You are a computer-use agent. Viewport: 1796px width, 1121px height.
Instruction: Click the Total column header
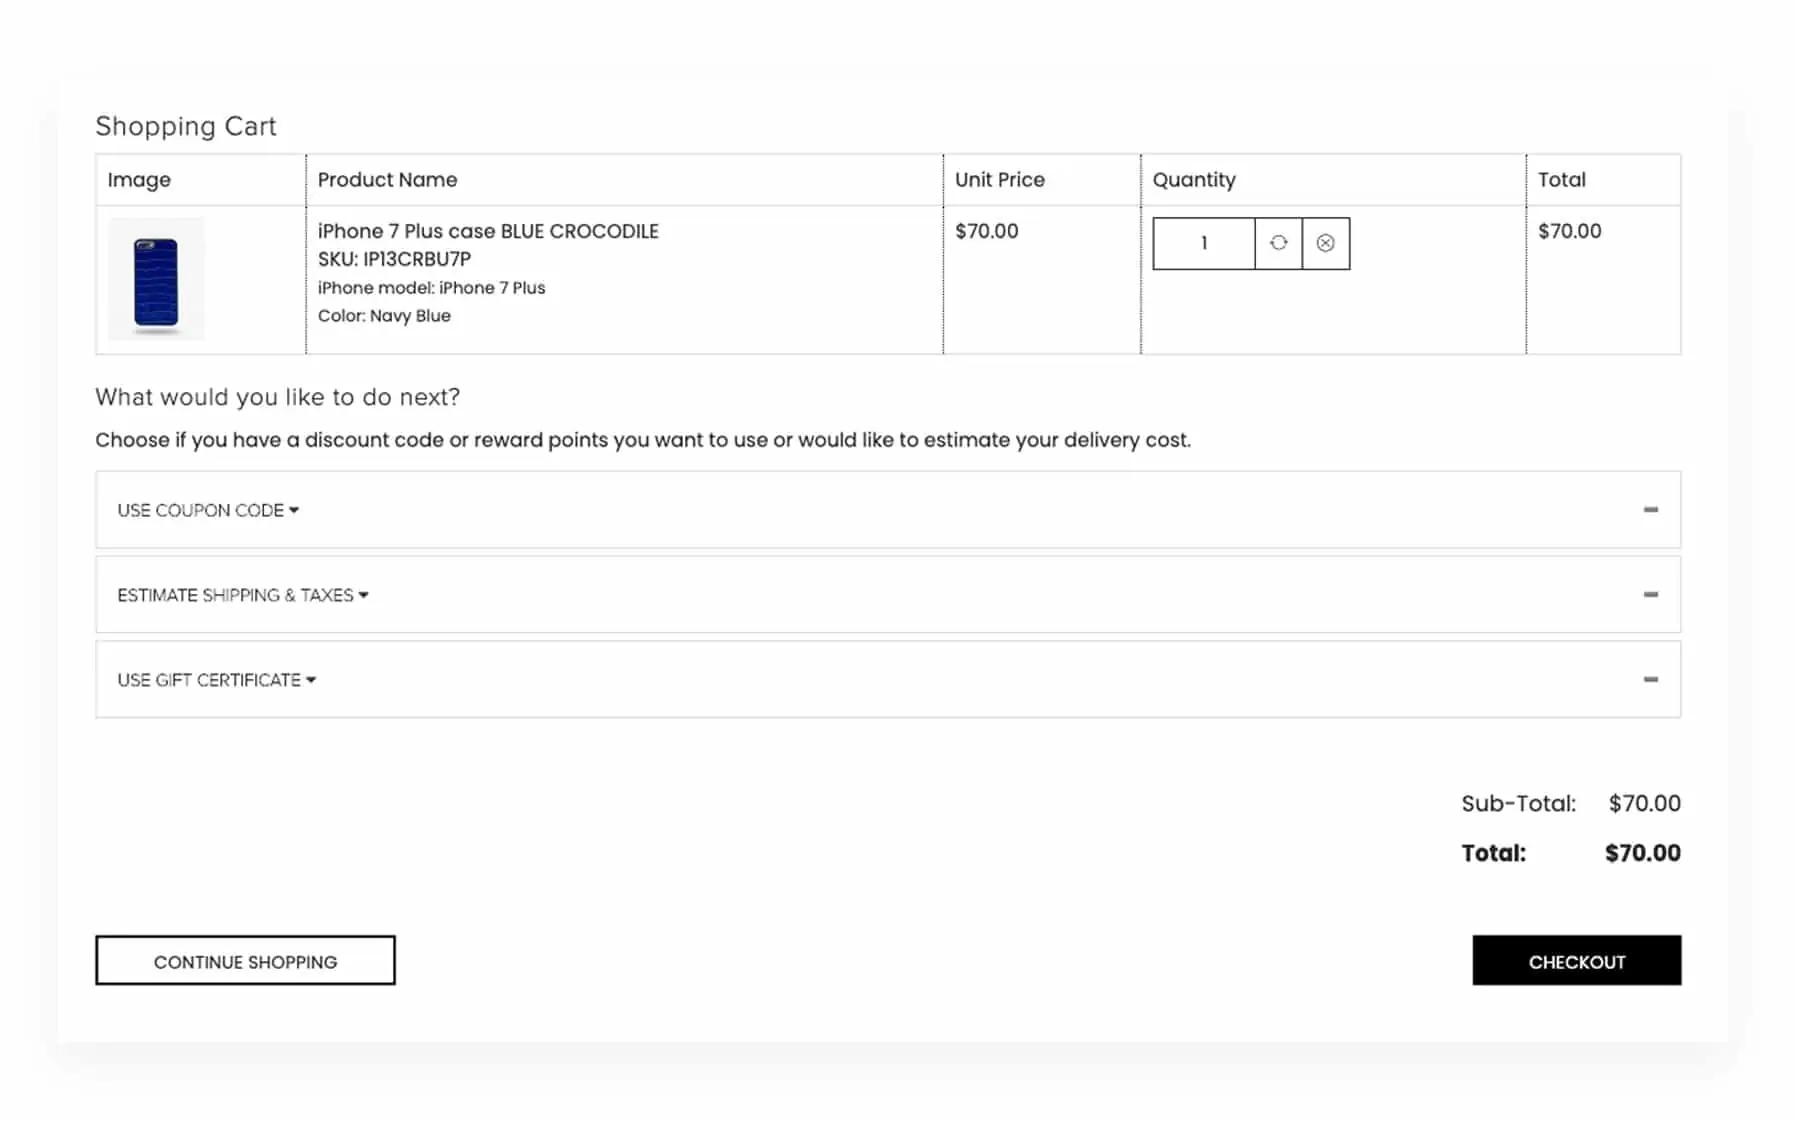[1561, 180]
